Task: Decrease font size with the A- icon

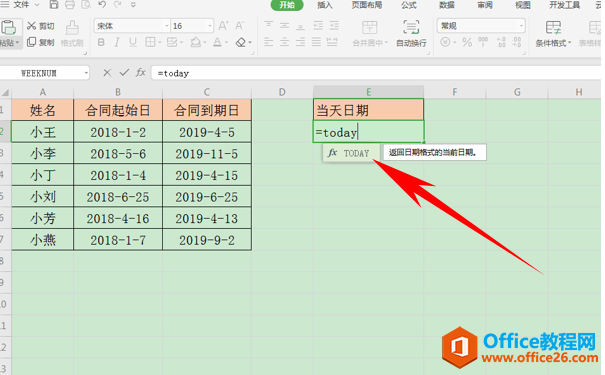Action: (x=240, y=26)
